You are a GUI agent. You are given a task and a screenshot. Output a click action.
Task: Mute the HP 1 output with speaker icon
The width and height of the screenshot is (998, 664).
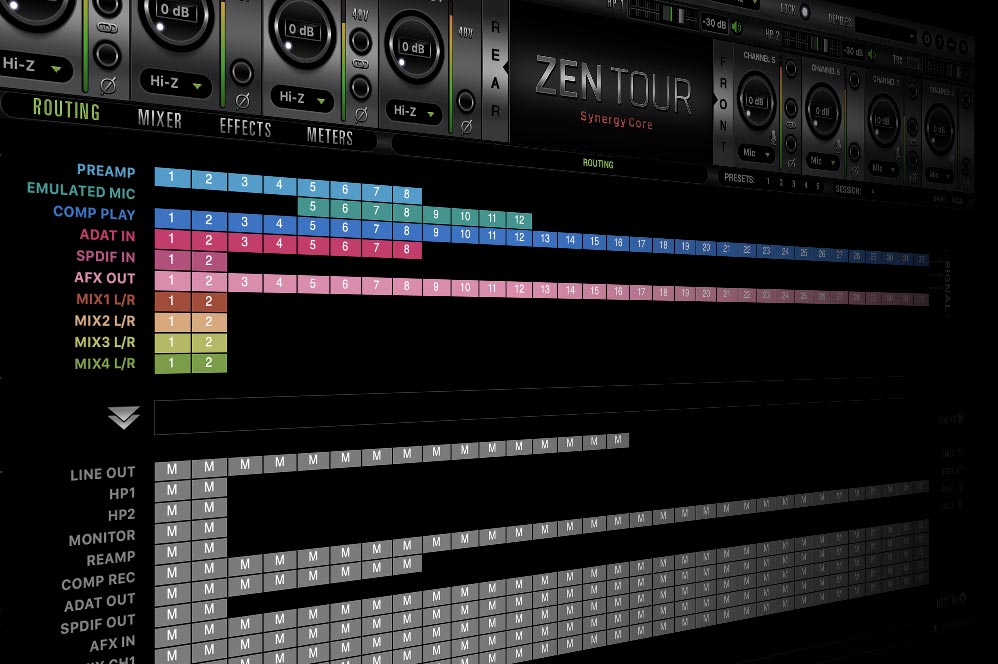click(737, 26)
